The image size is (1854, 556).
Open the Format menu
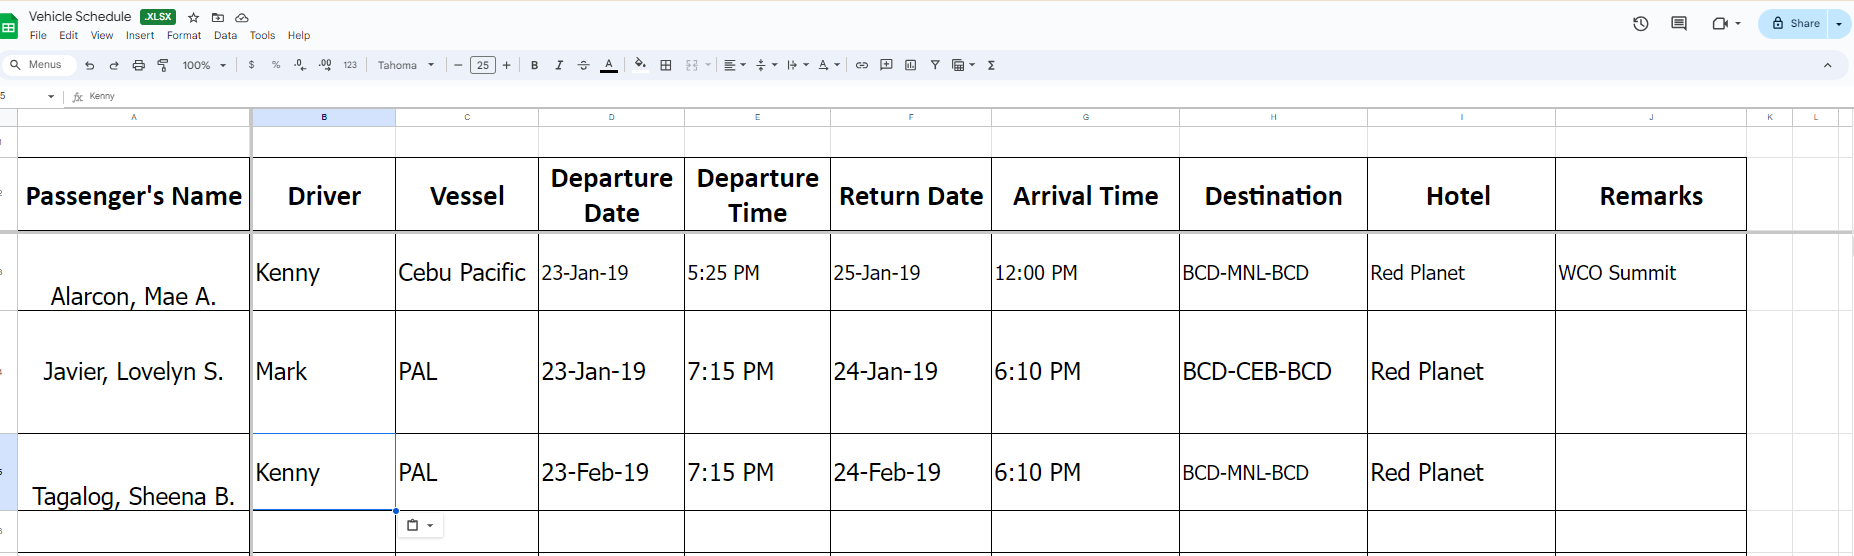(x=184, y=35)
